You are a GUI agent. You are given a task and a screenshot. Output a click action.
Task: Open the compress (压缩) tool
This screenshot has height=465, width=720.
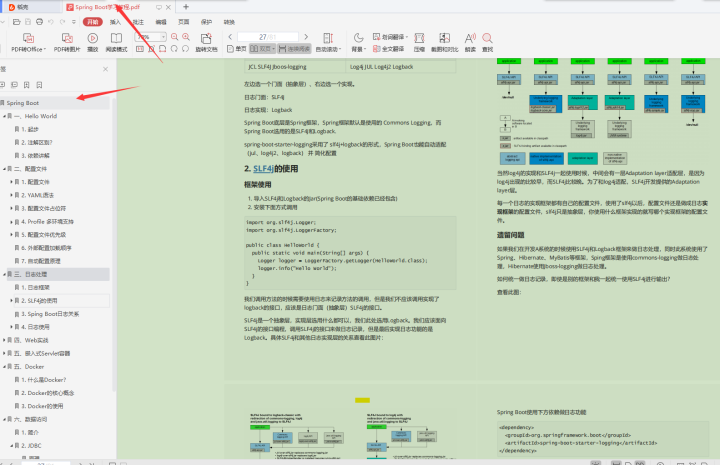[419, 42]
